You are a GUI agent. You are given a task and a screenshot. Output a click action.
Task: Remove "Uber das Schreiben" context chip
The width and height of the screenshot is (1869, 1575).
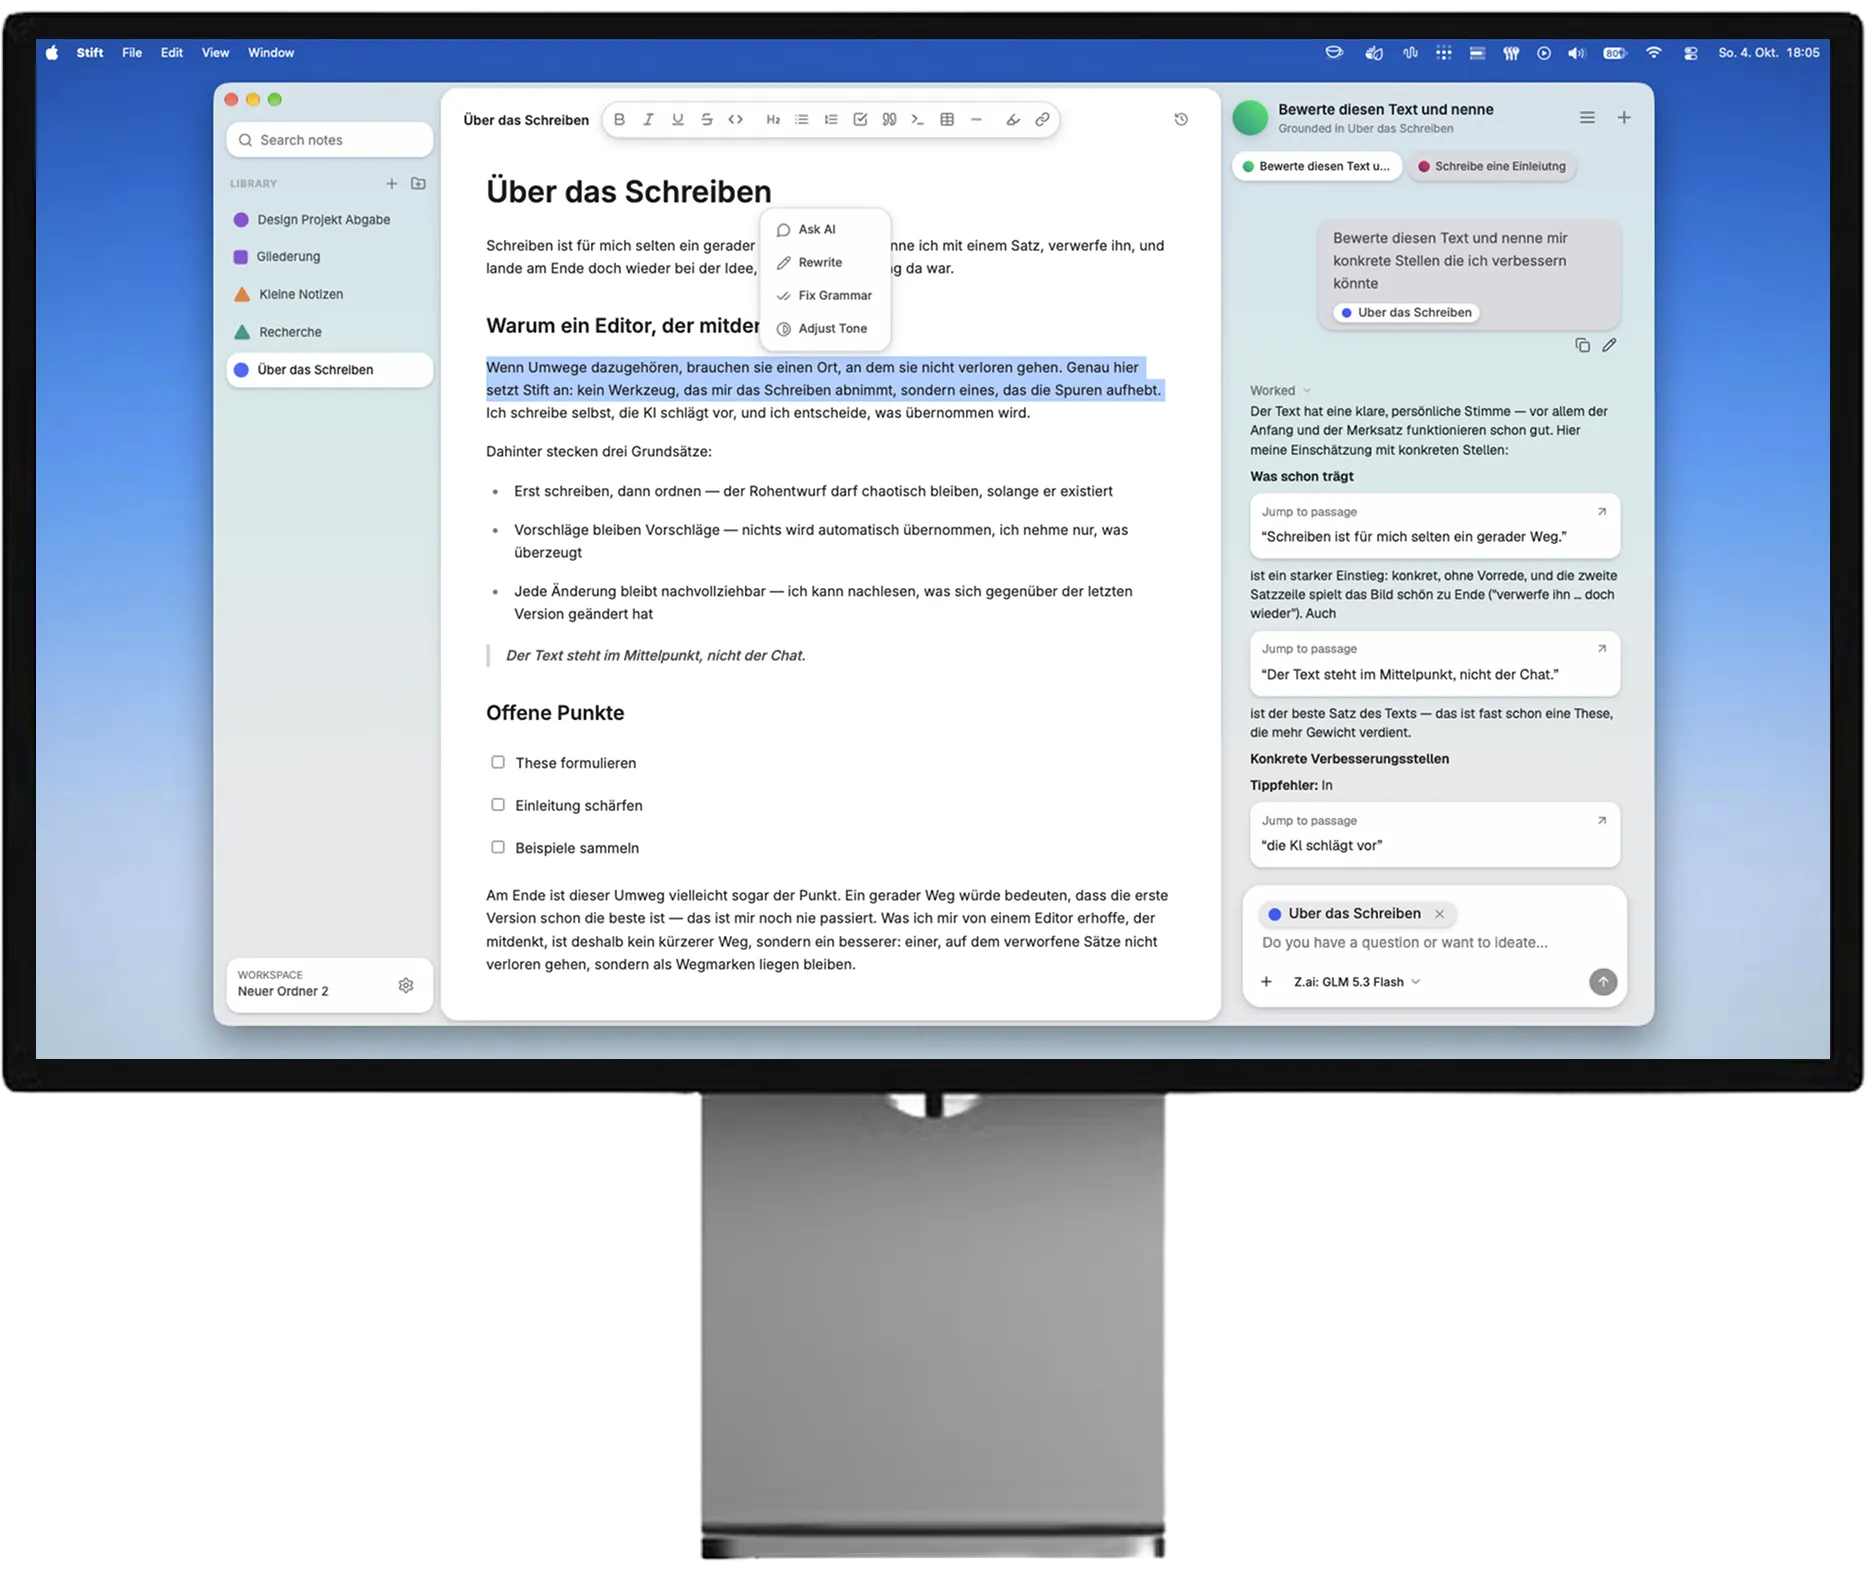pos(1440,914)
